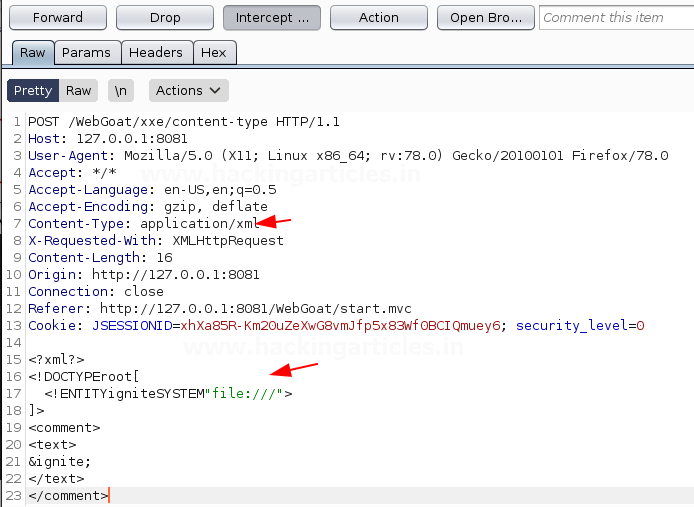The width and height of the screenshot is (694, 507).
Task: Switch to the Raw tab
Action: [x=33, y=53]
